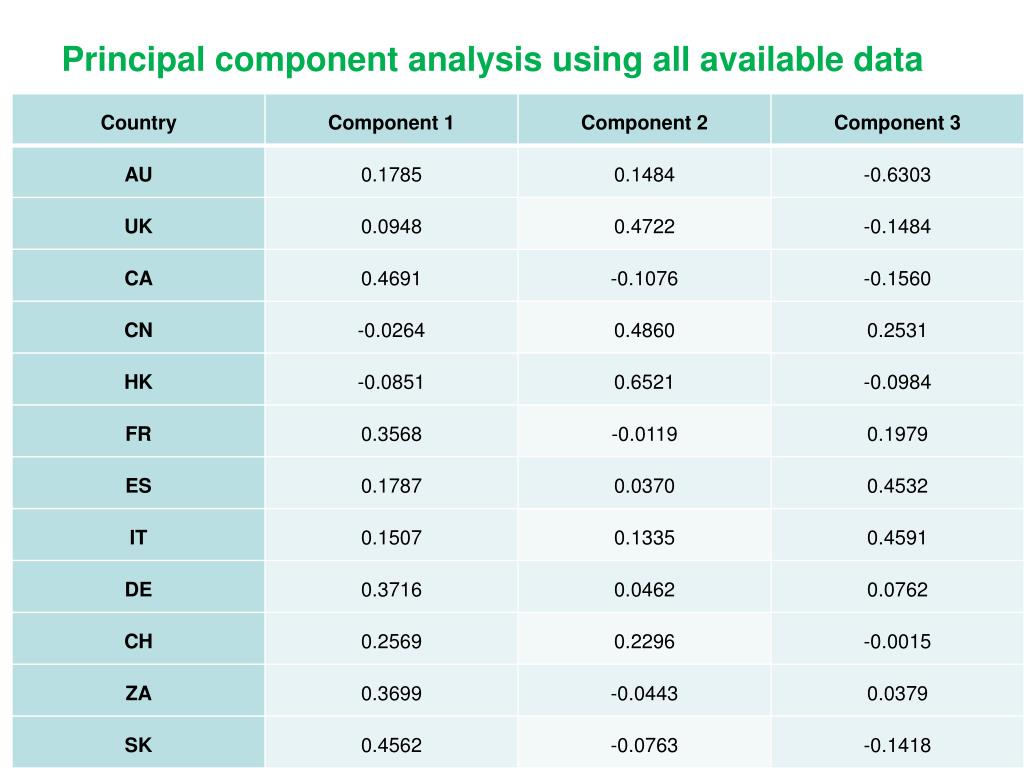Click the ZA country cell
The height and width of the screenshot is (768, 1024).
[138, 693]
